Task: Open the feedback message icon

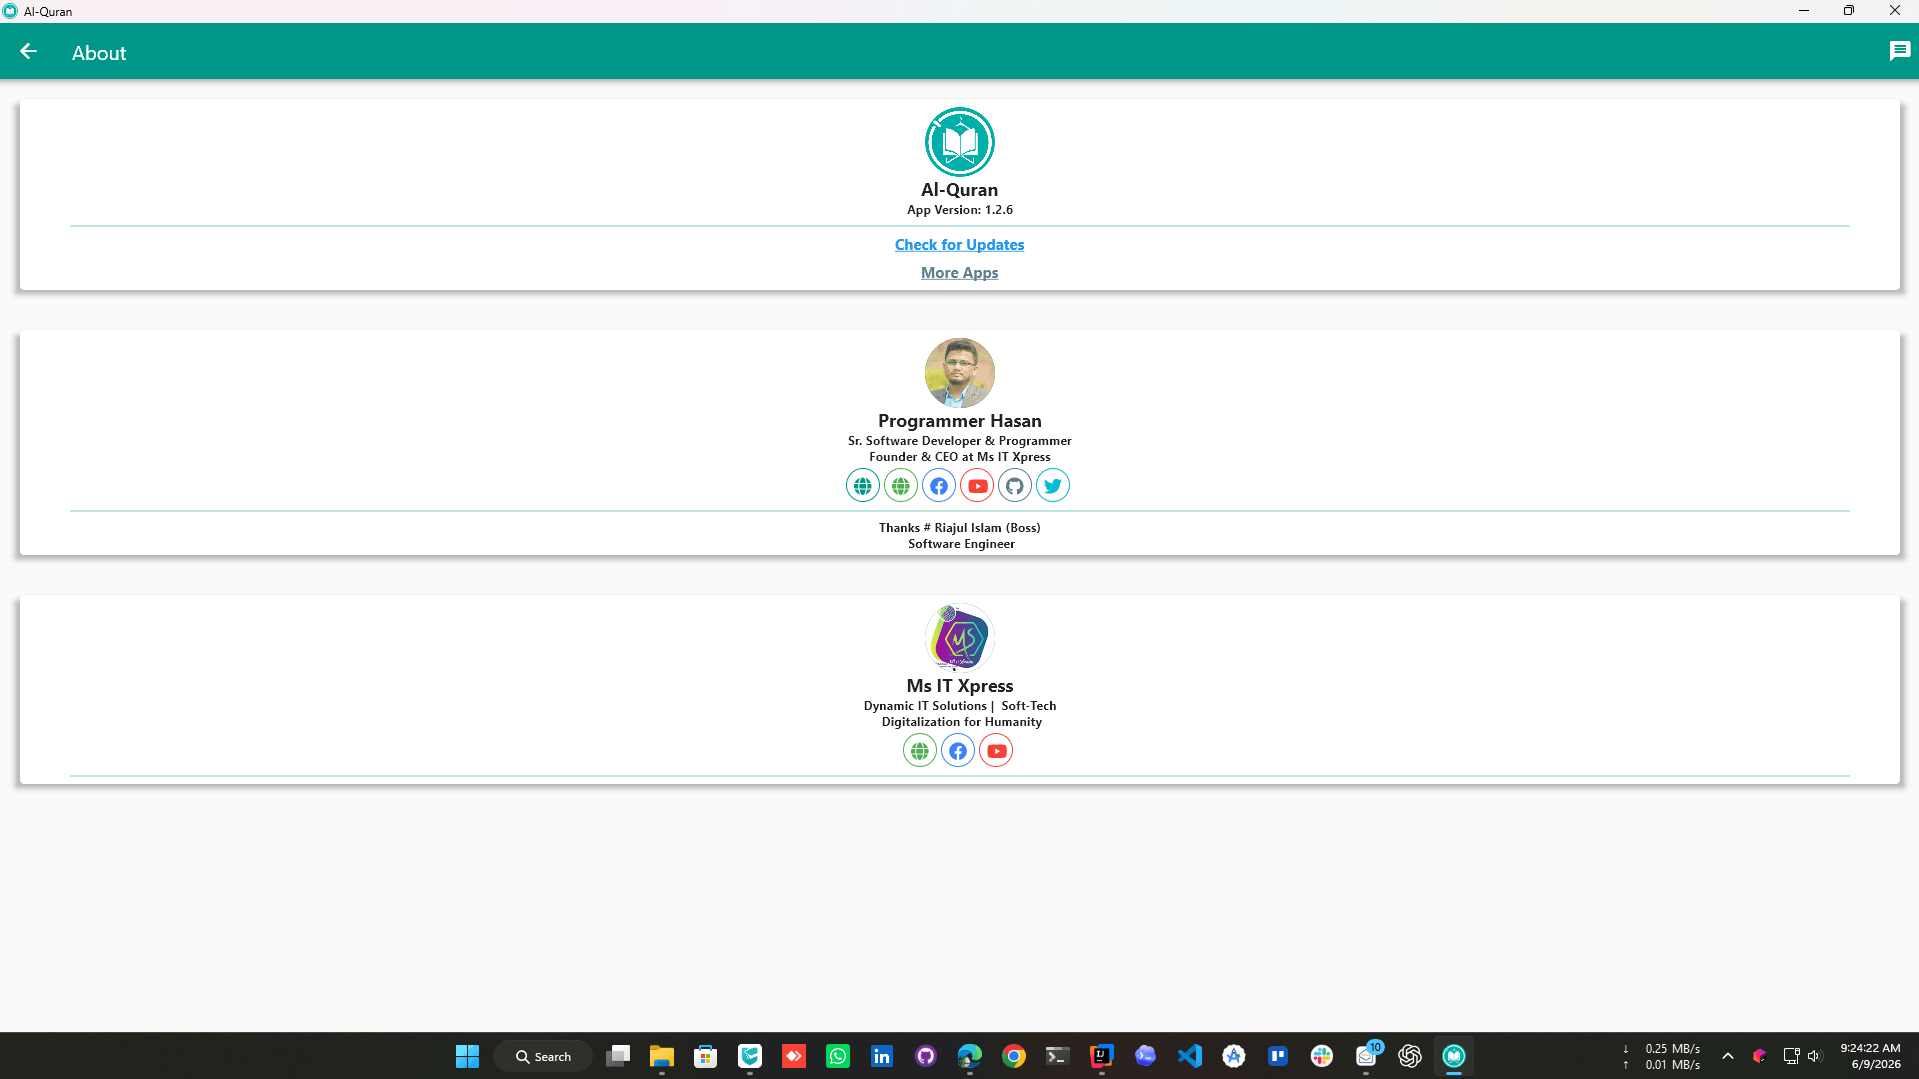Action: [1899, 52]
